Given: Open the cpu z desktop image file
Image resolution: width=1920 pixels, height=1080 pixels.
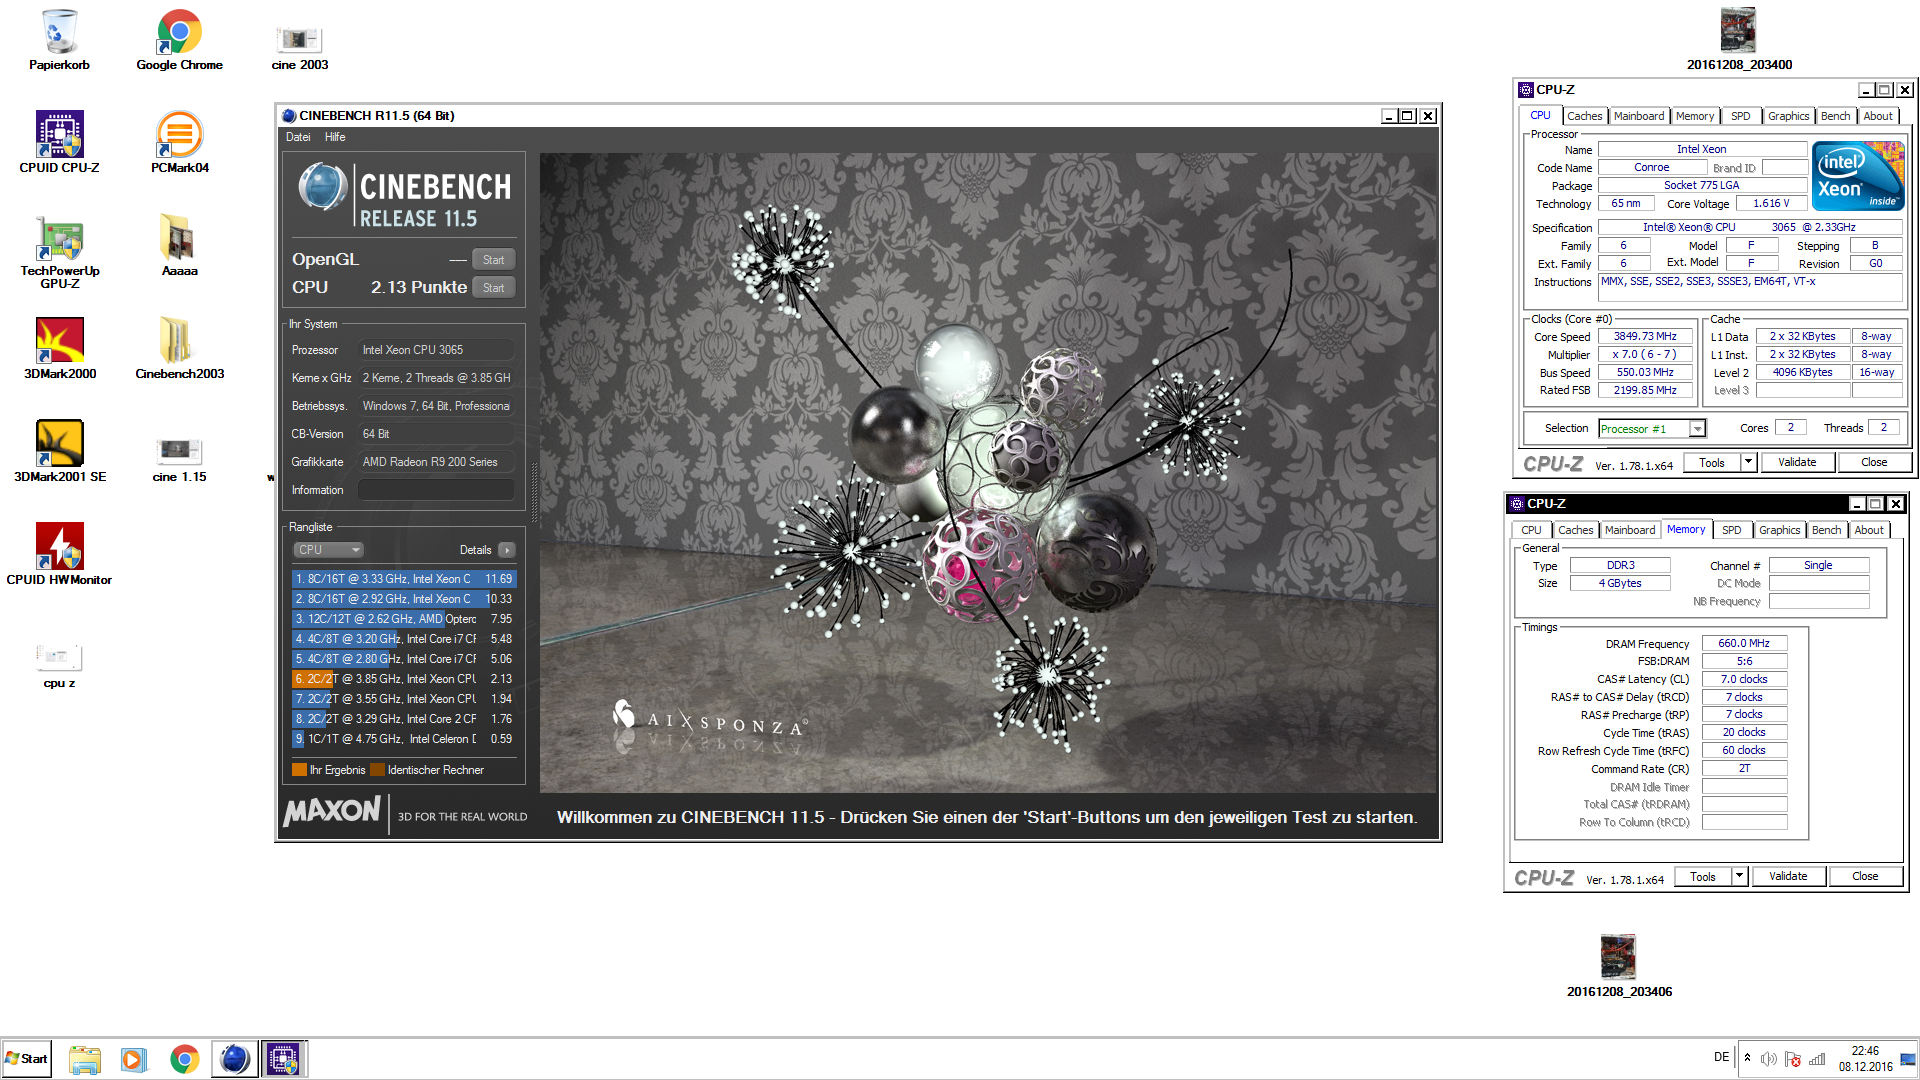Looking at the screenshot, I should click(x=59, y=665).
